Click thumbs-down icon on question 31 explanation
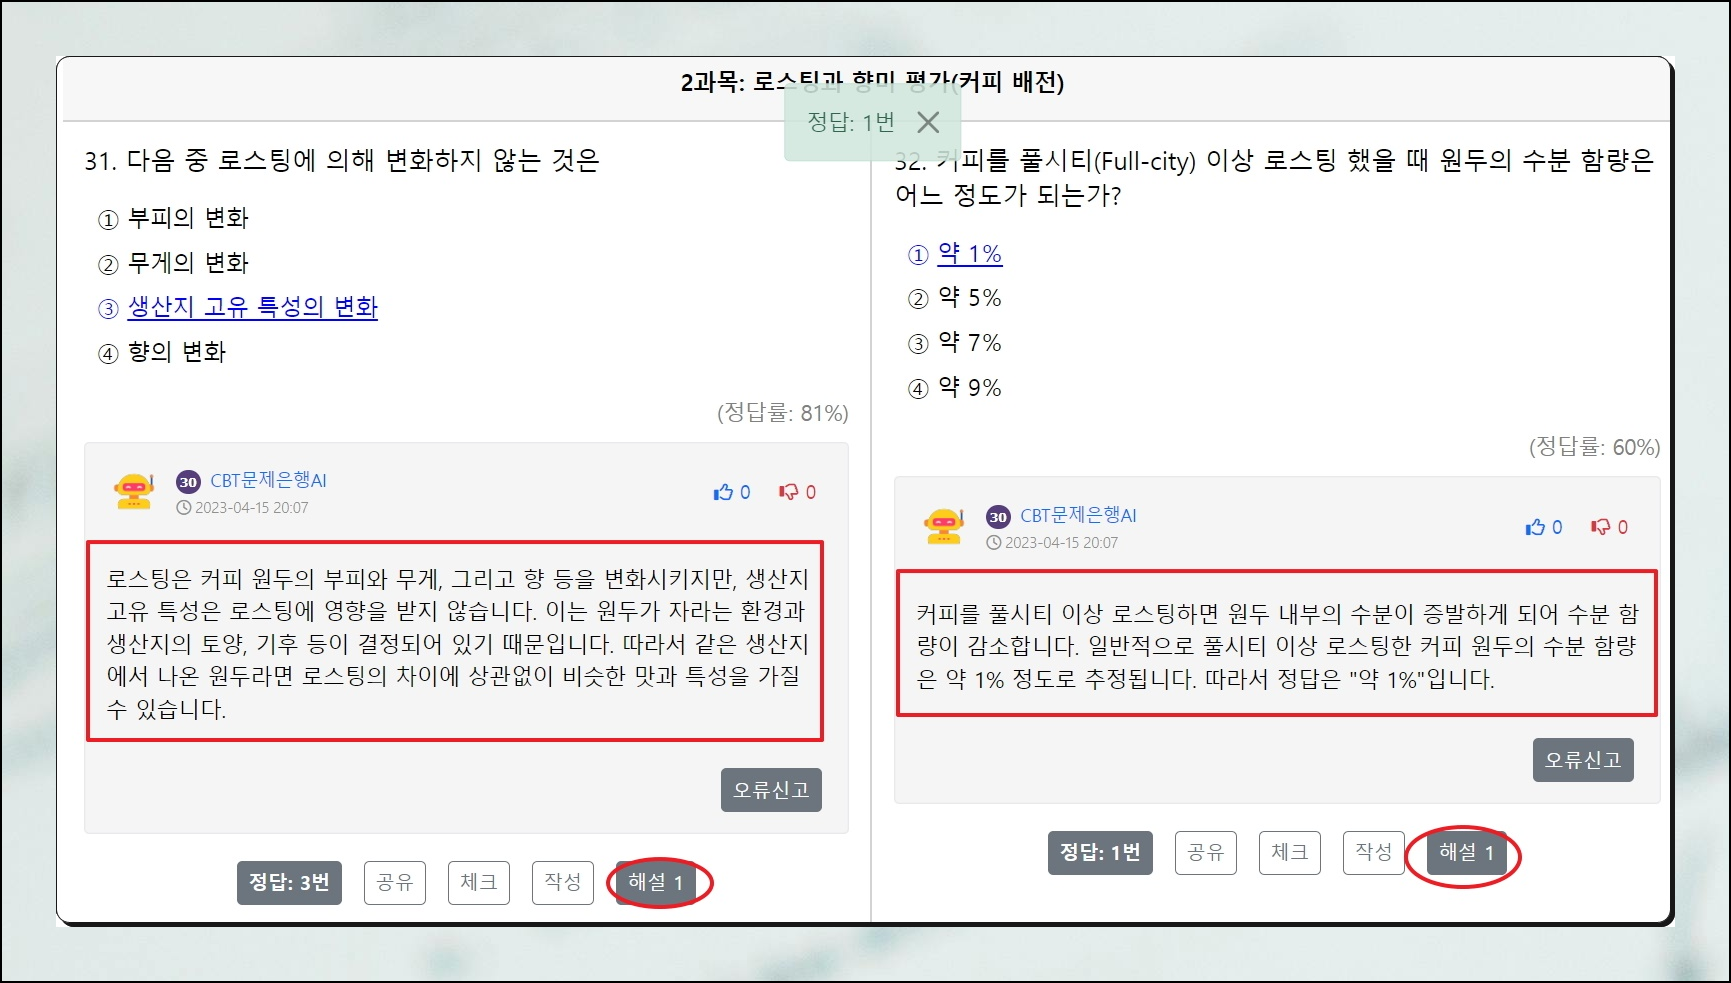 click(789, 492)
